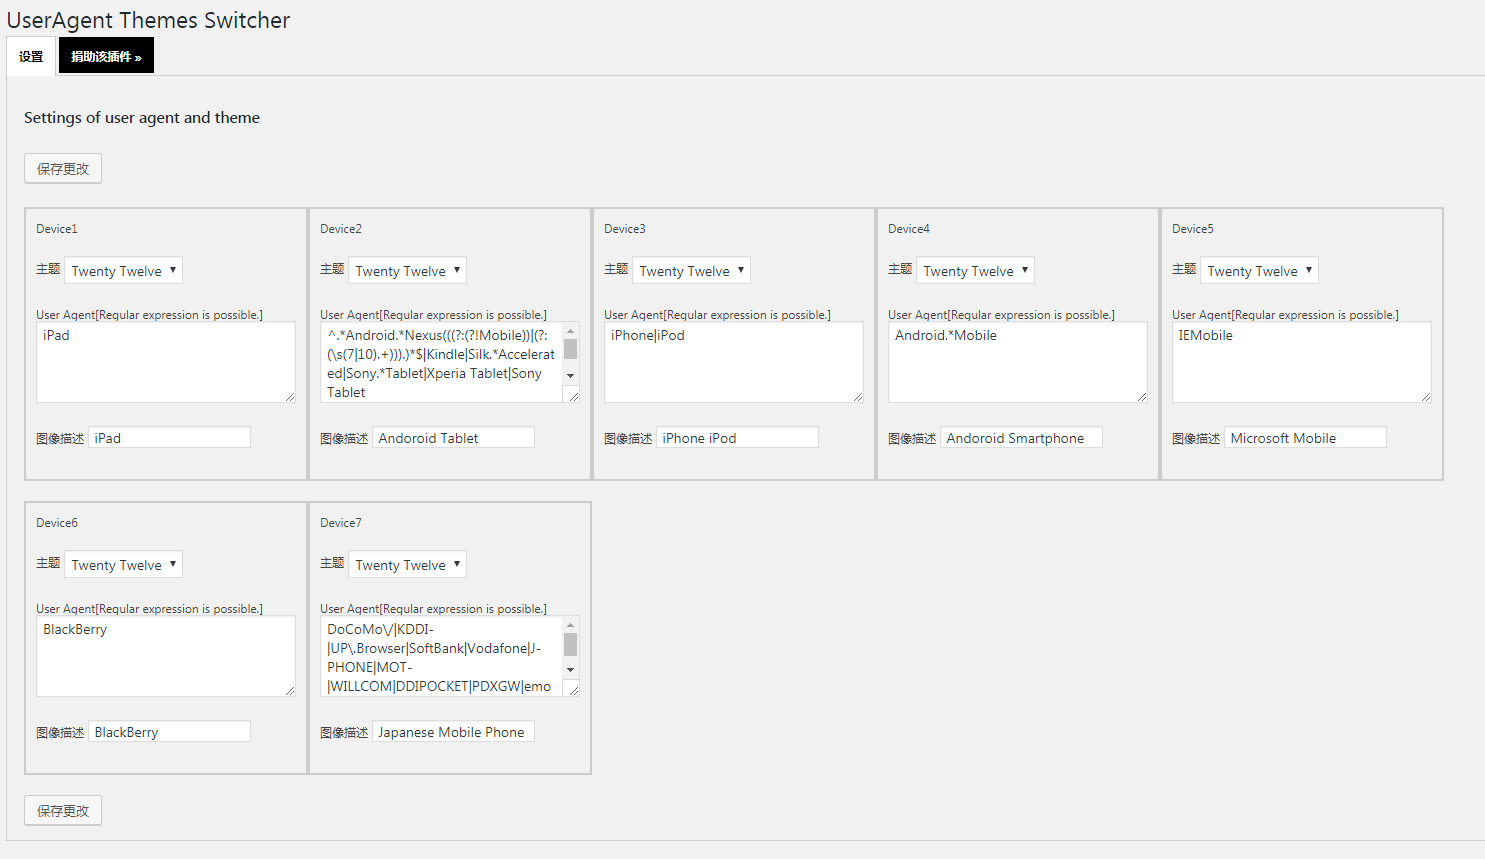1485x859 pixels.
Task: Open Device5 theme dropdown
Action: [1259, 270]
